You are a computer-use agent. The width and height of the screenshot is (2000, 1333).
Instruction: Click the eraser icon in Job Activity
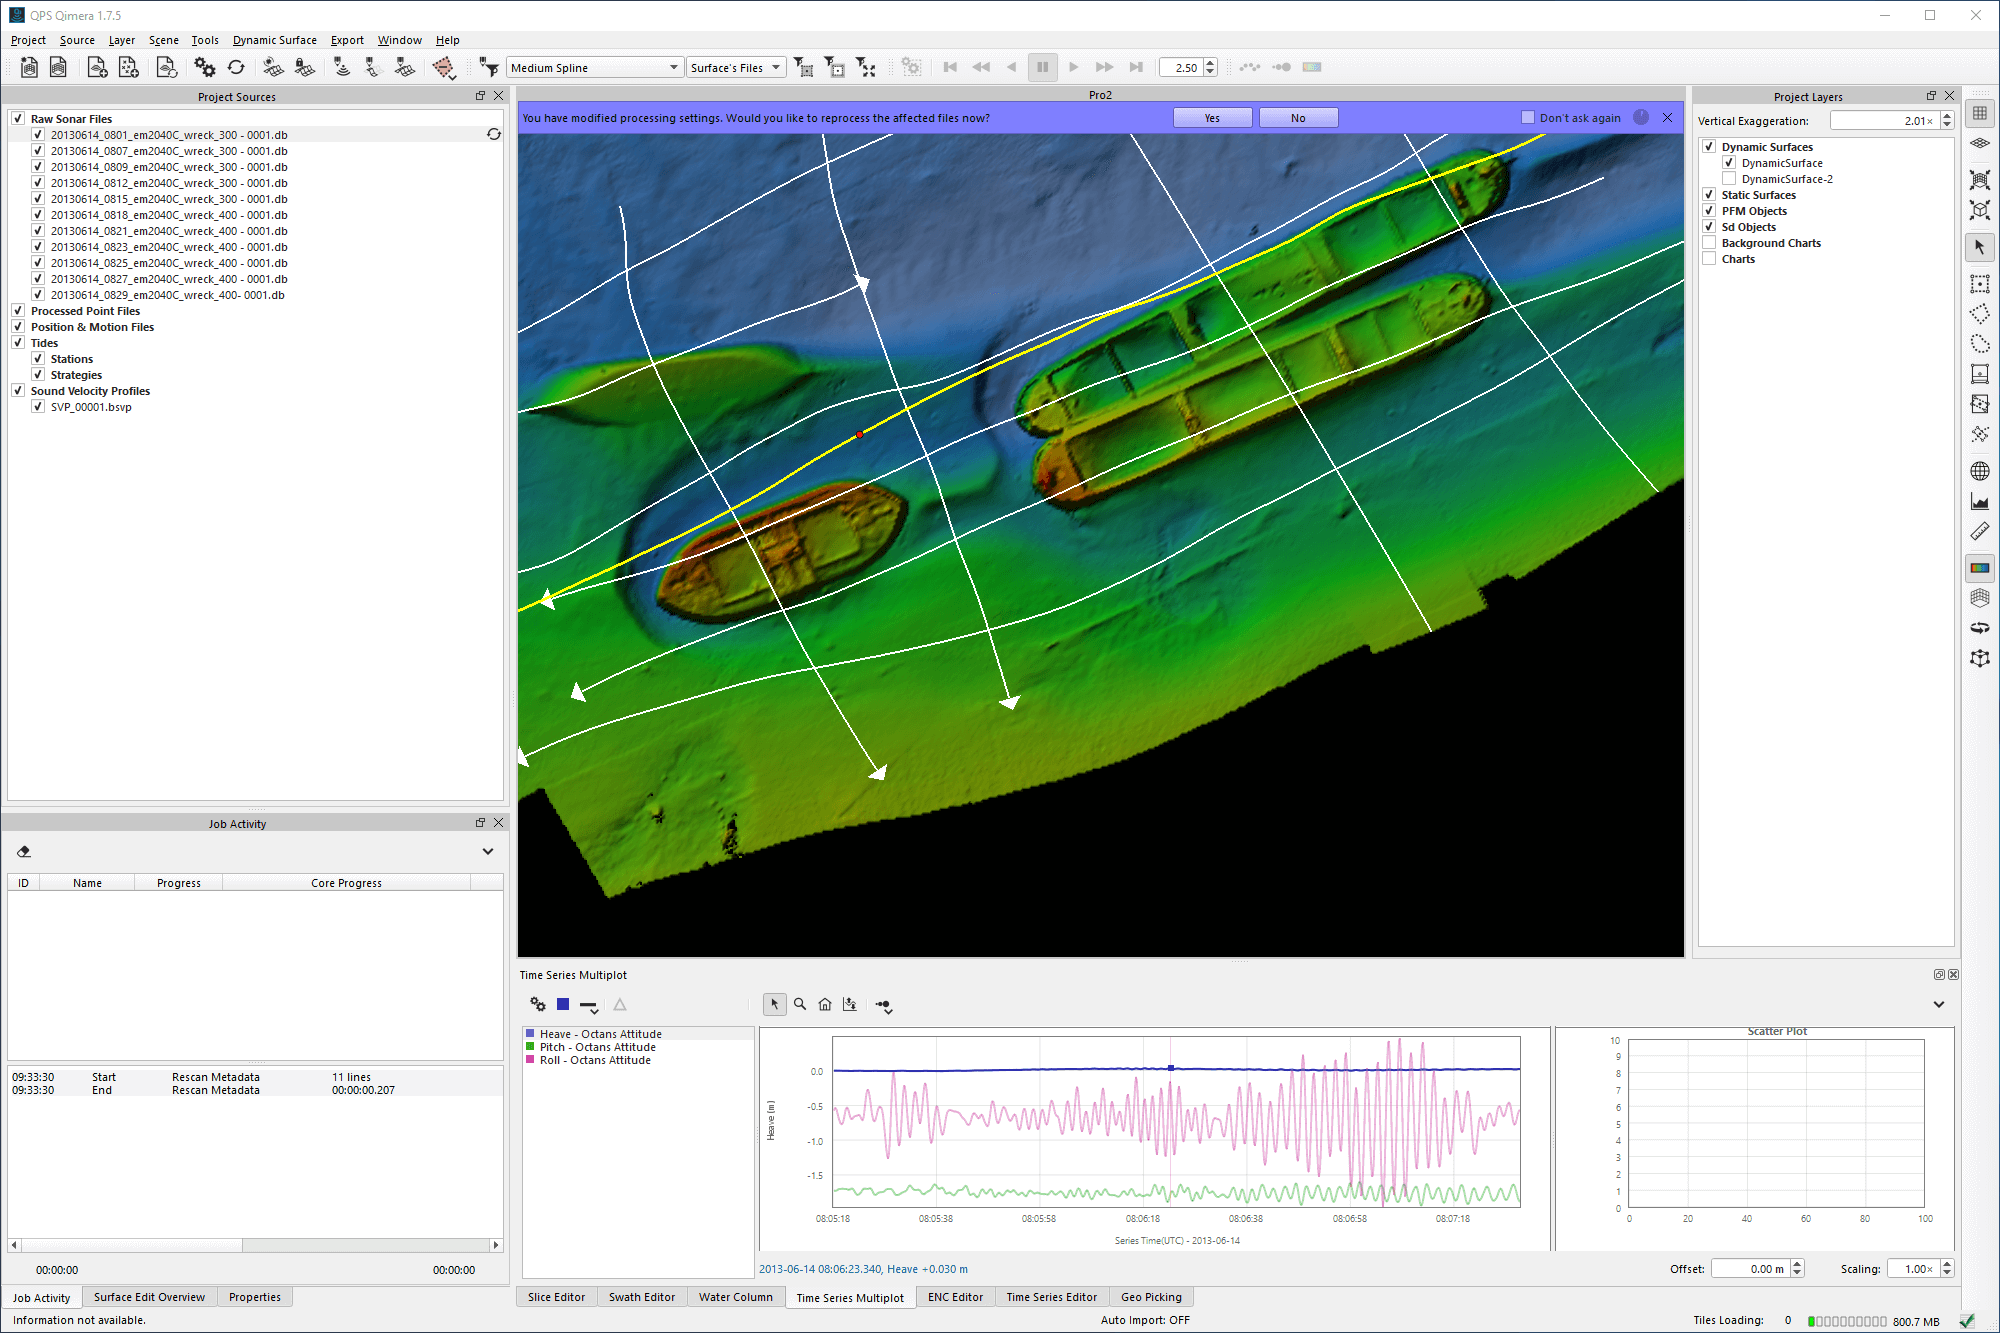(x=24, y=852)
